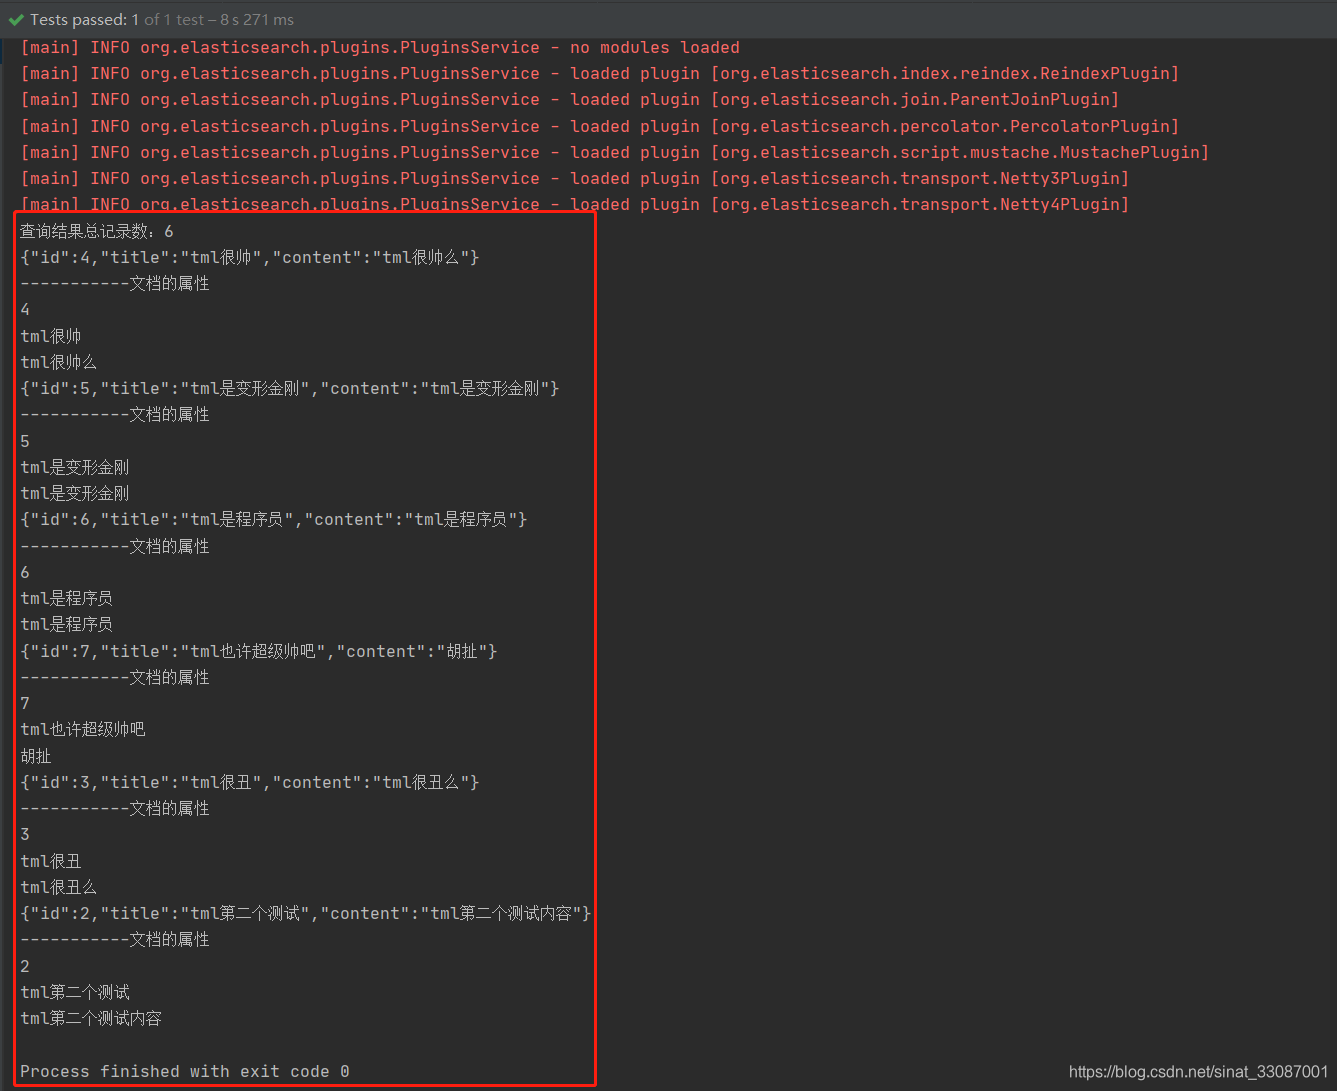Click the standalone 'tml很丑么' output line

click(x=59, y=887)
